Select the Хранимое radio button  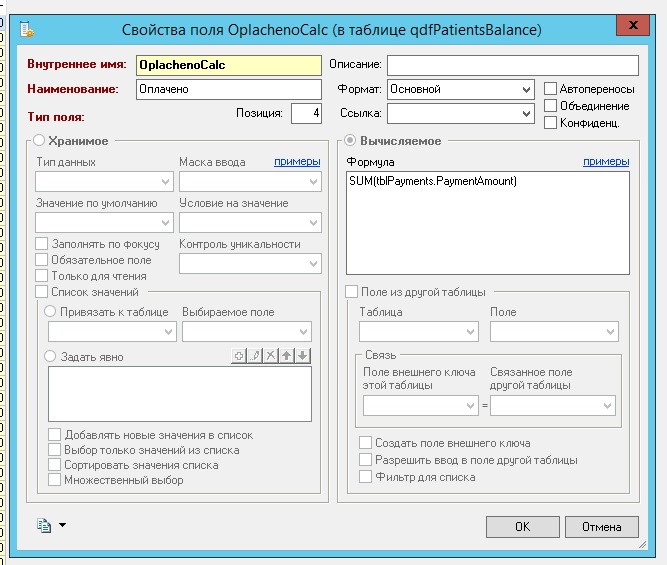[x=41, y=141]
